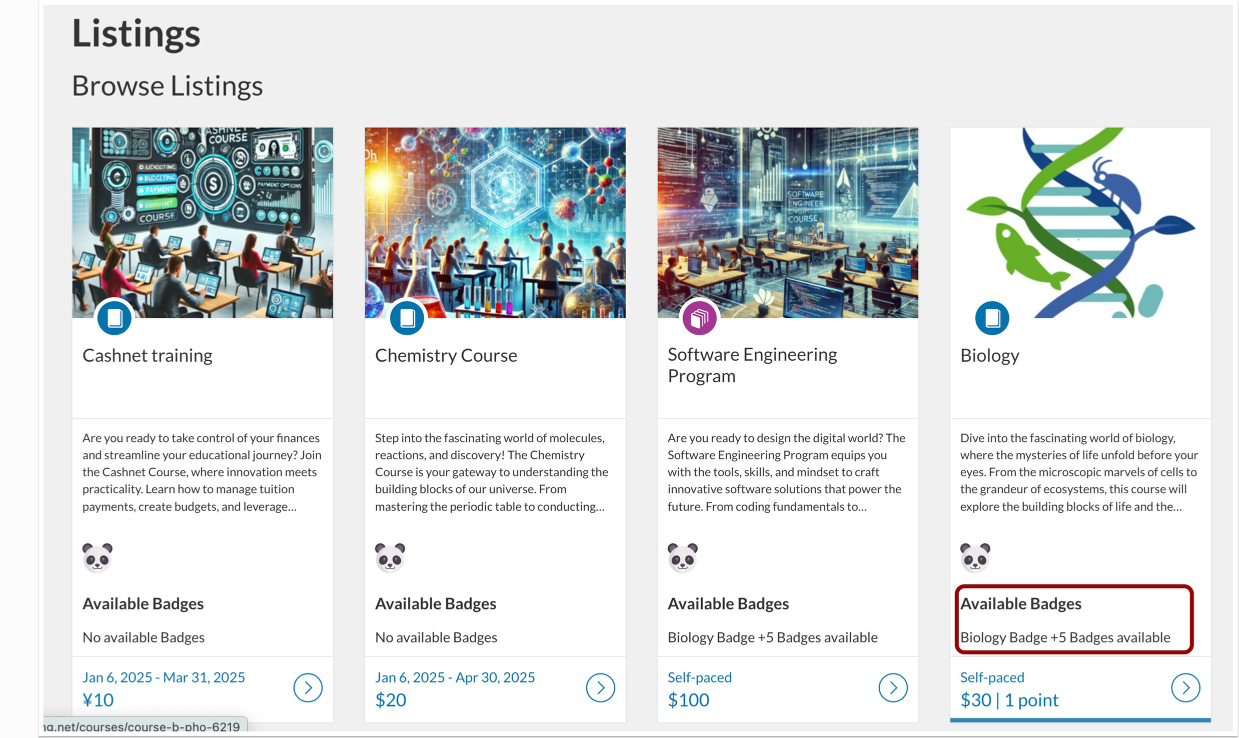Expand the Cashnet training chevron arrow
Screen dimensions: 1239x738
click(x=308, y=687)
